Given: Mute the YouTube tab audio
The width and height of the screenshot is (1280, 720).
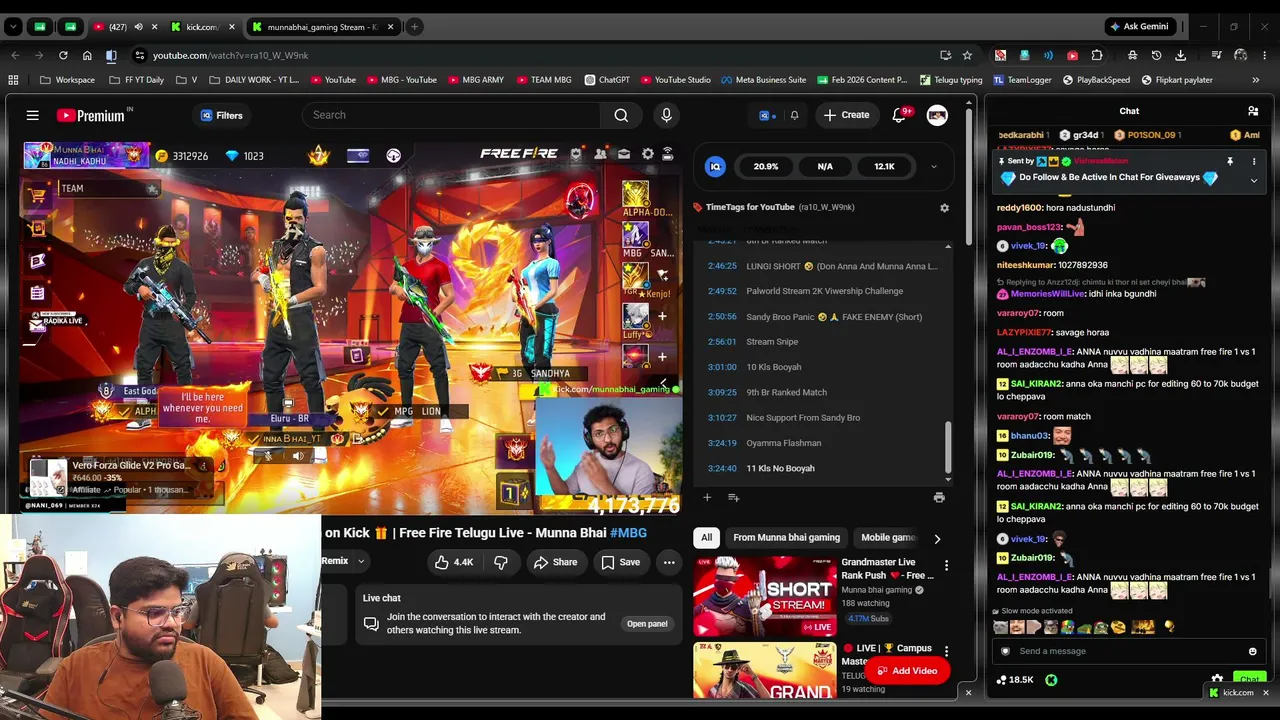Looking at the screenshot, I should [138, 27].
